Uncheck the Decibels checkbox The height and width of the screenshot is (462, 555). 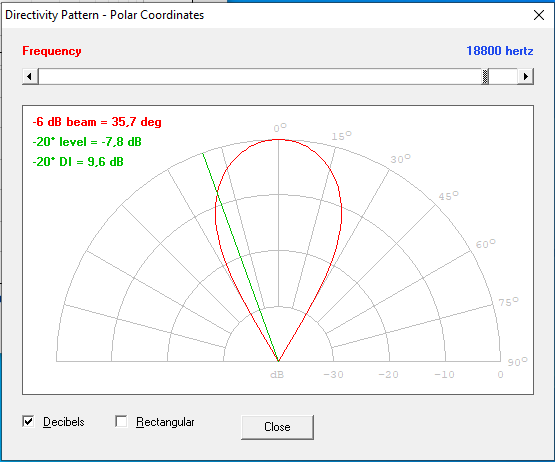coord(28,422)
